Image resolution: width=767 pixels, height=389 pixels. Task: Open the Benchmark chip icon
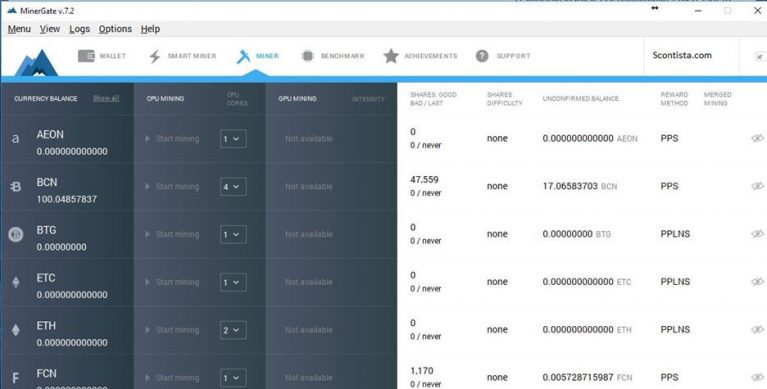(307, 56)
